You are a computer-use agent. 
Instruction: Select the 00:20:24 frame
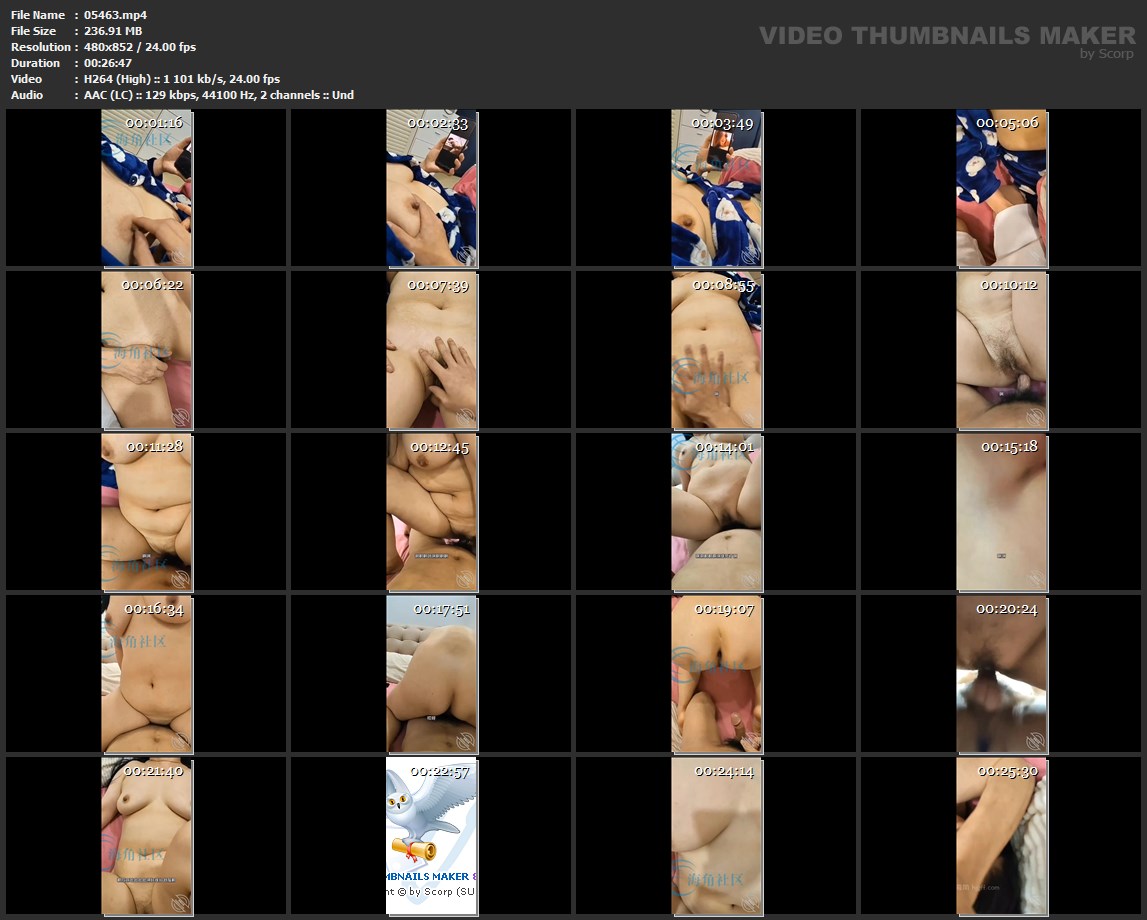coord(1001,674)
